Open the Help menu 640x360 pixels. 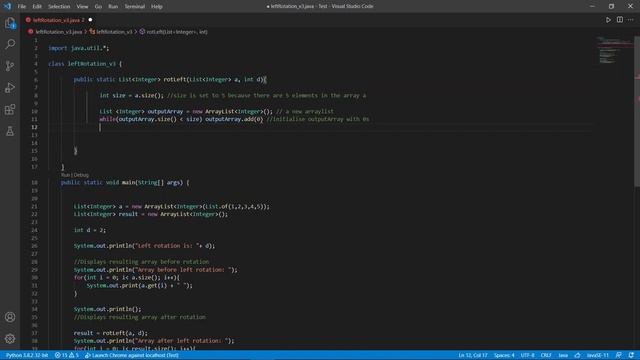tap(157, 7)
